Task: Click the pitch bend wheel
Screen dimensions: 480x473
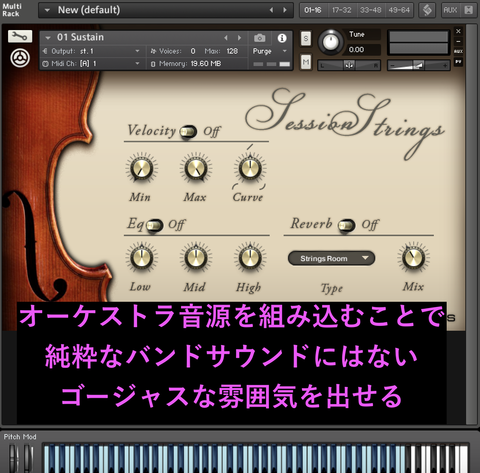Action: pos(14,458)
